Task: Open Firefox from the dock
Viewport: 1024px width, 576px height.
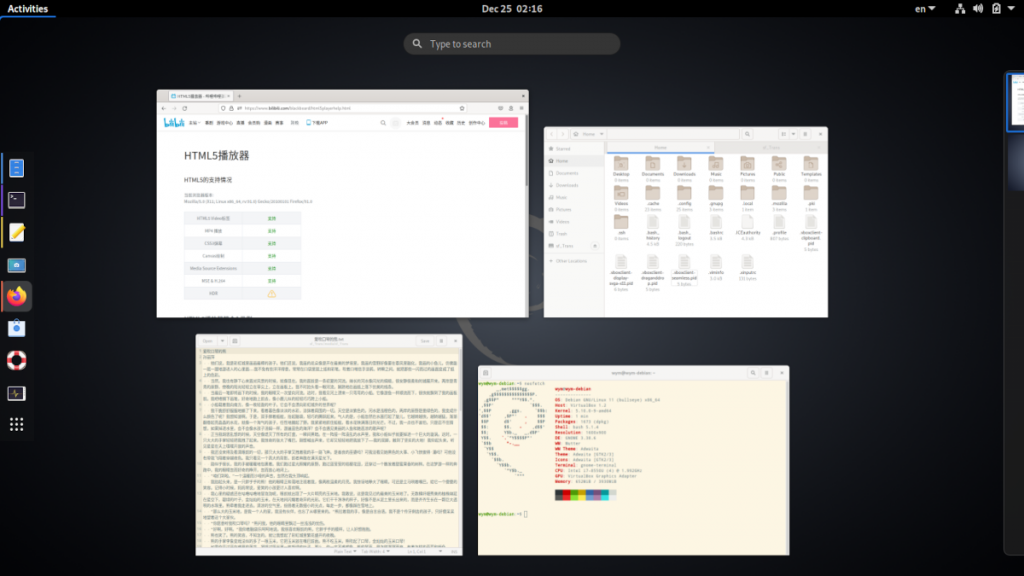Action: coord(16,295)
